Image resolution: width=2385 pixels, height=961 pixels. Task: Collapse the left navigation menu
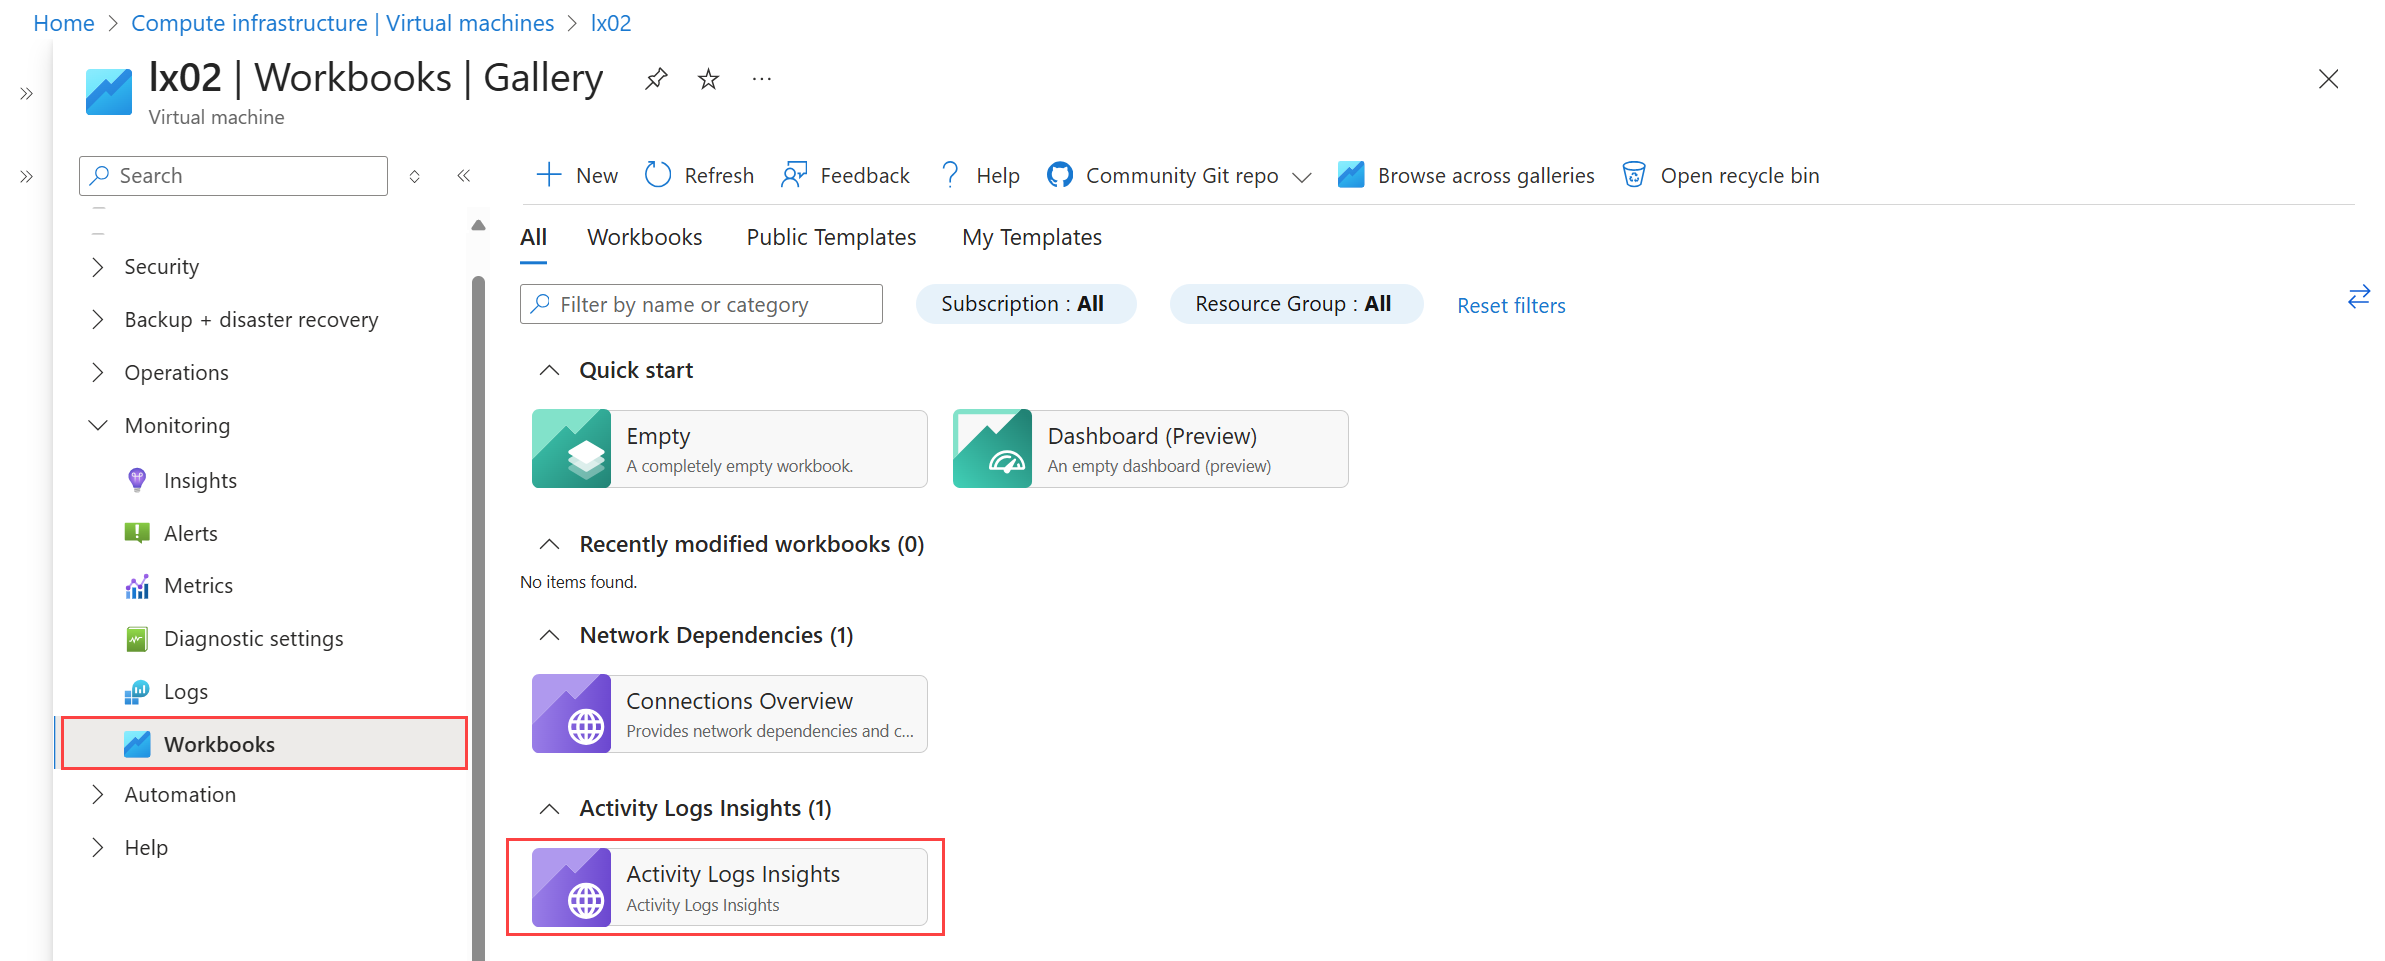coord(464,176)
